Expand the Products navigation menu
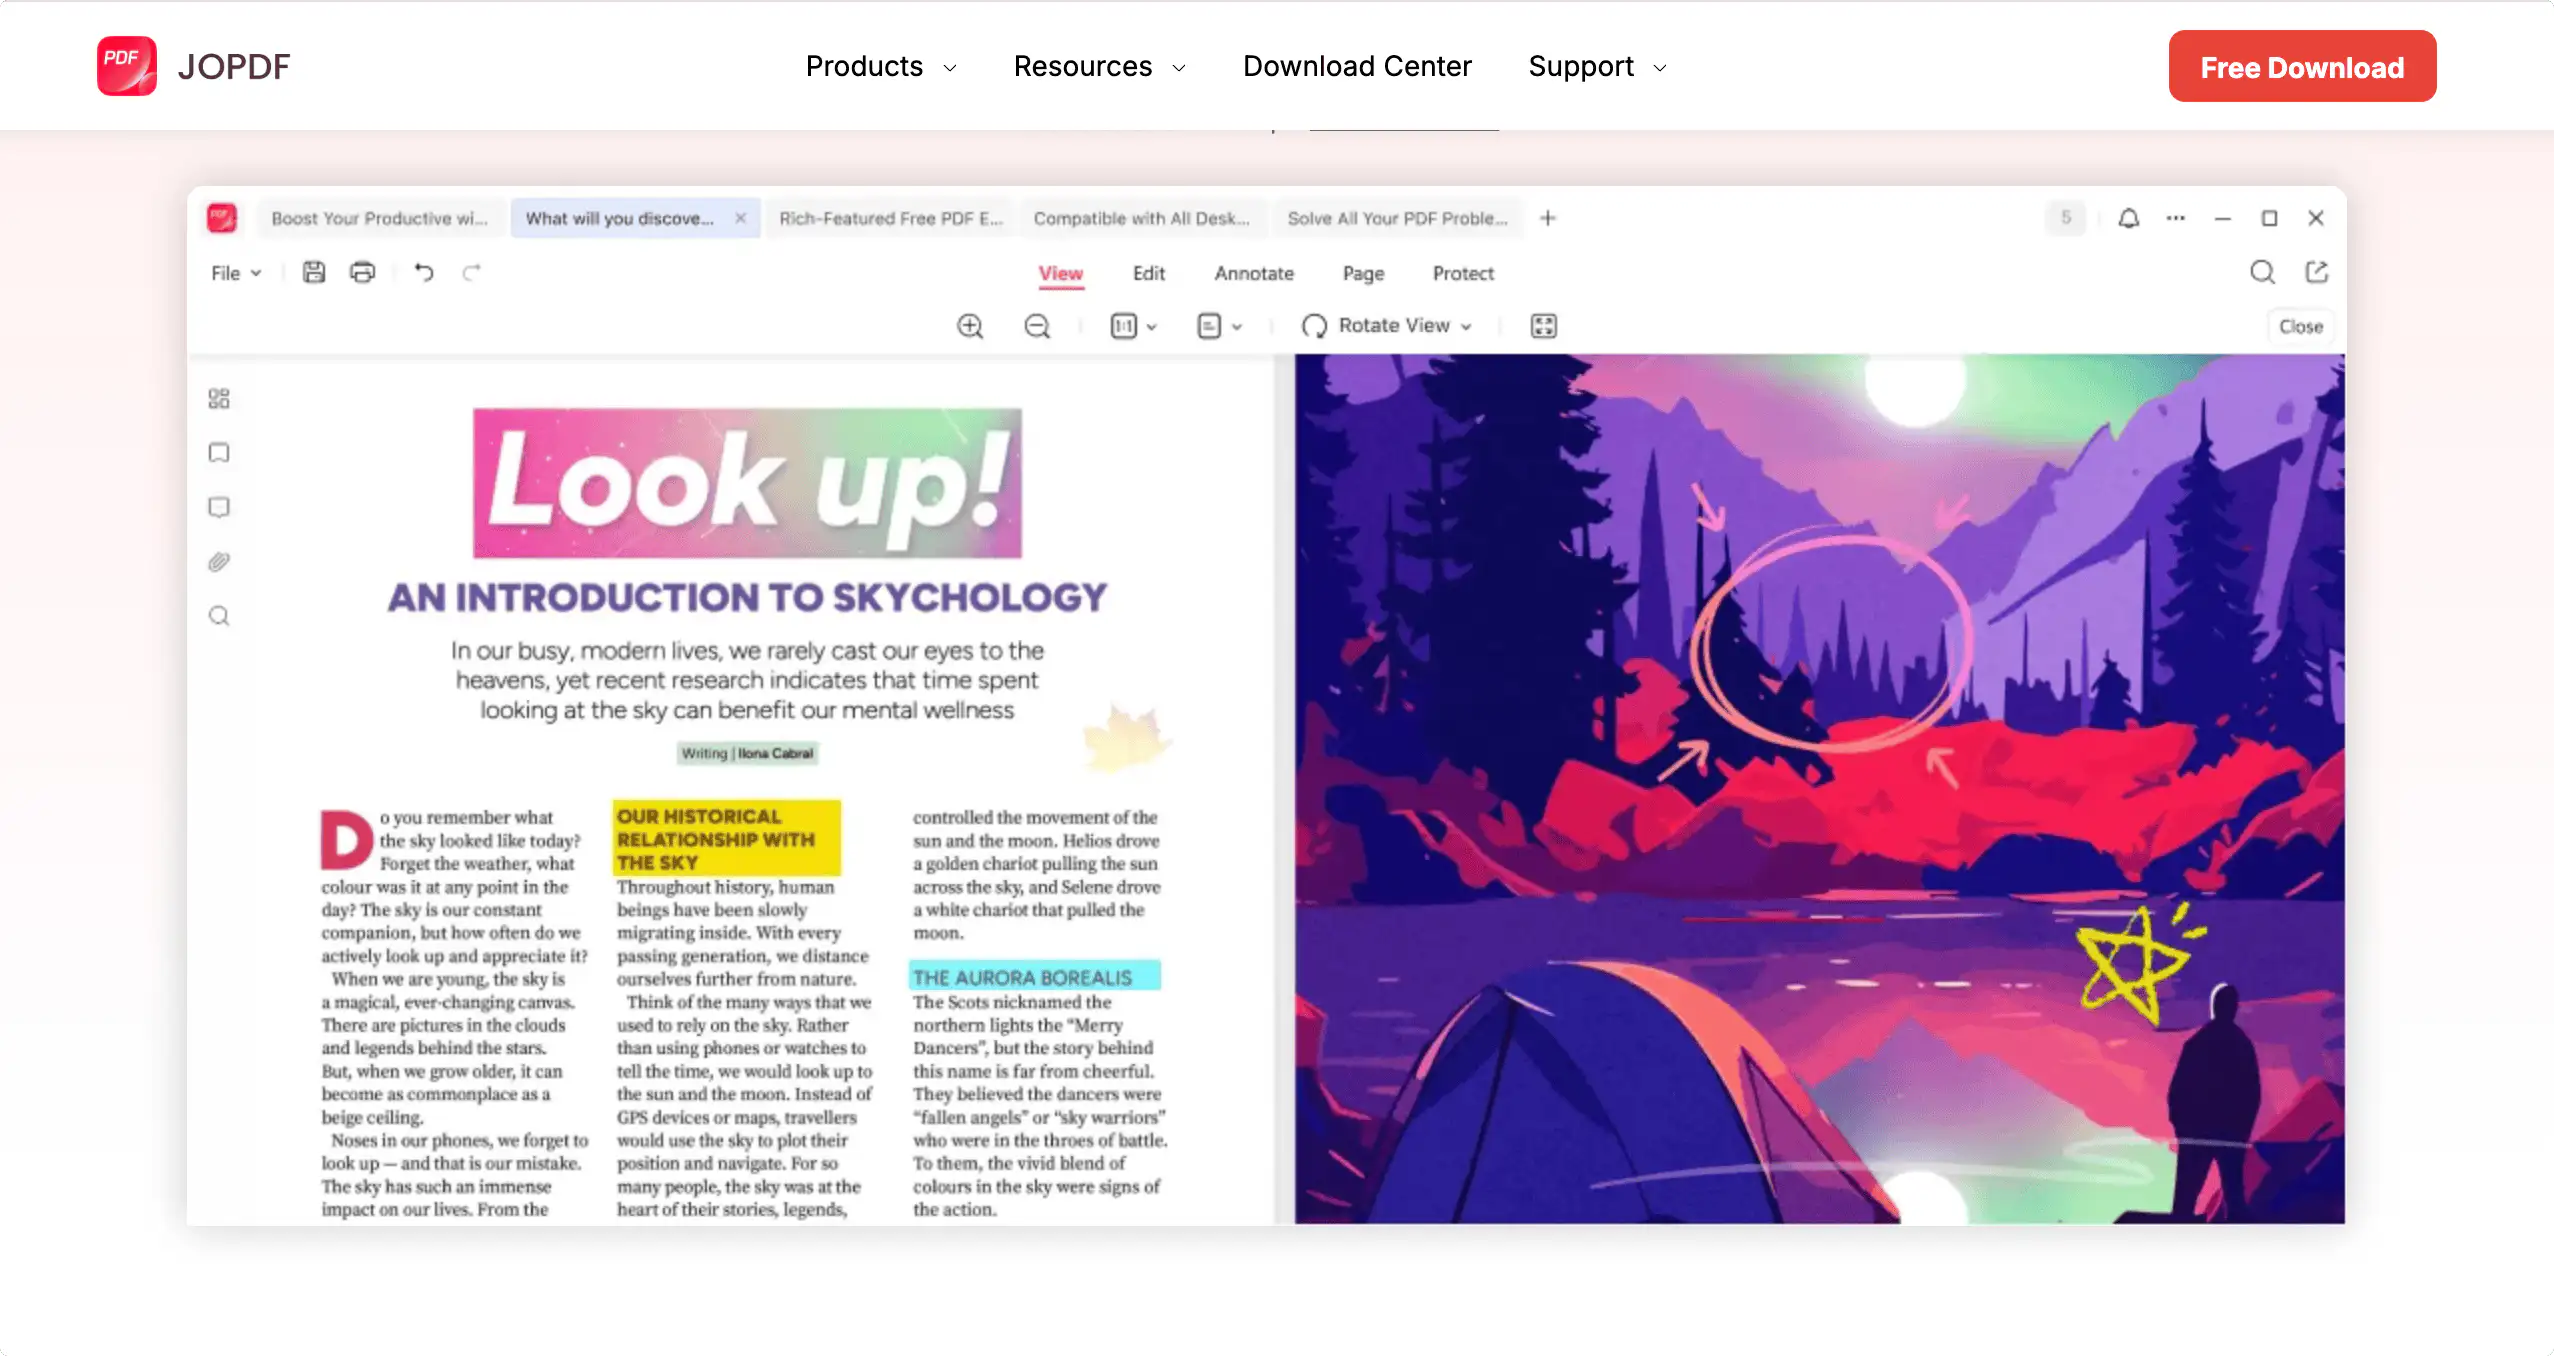 881,67
